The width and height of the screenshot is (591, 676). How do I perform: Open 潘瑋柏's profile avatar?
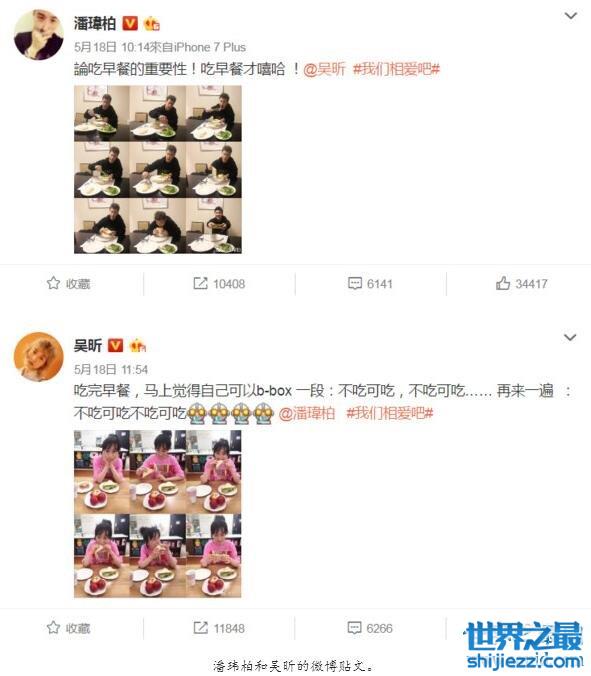39,34
